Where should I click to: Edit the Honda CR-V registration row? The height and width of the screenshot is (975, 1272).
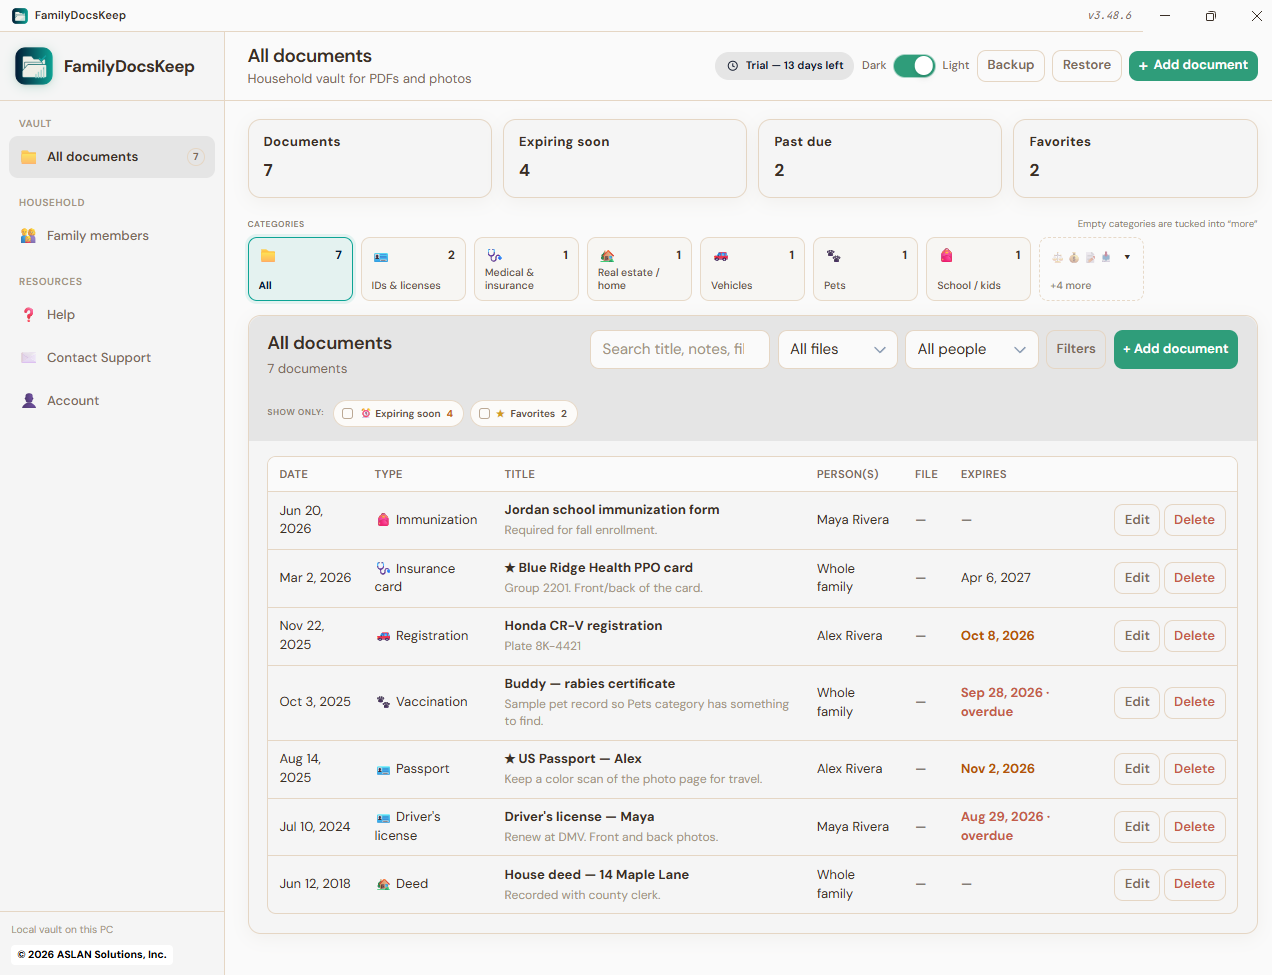(1137, 636)
